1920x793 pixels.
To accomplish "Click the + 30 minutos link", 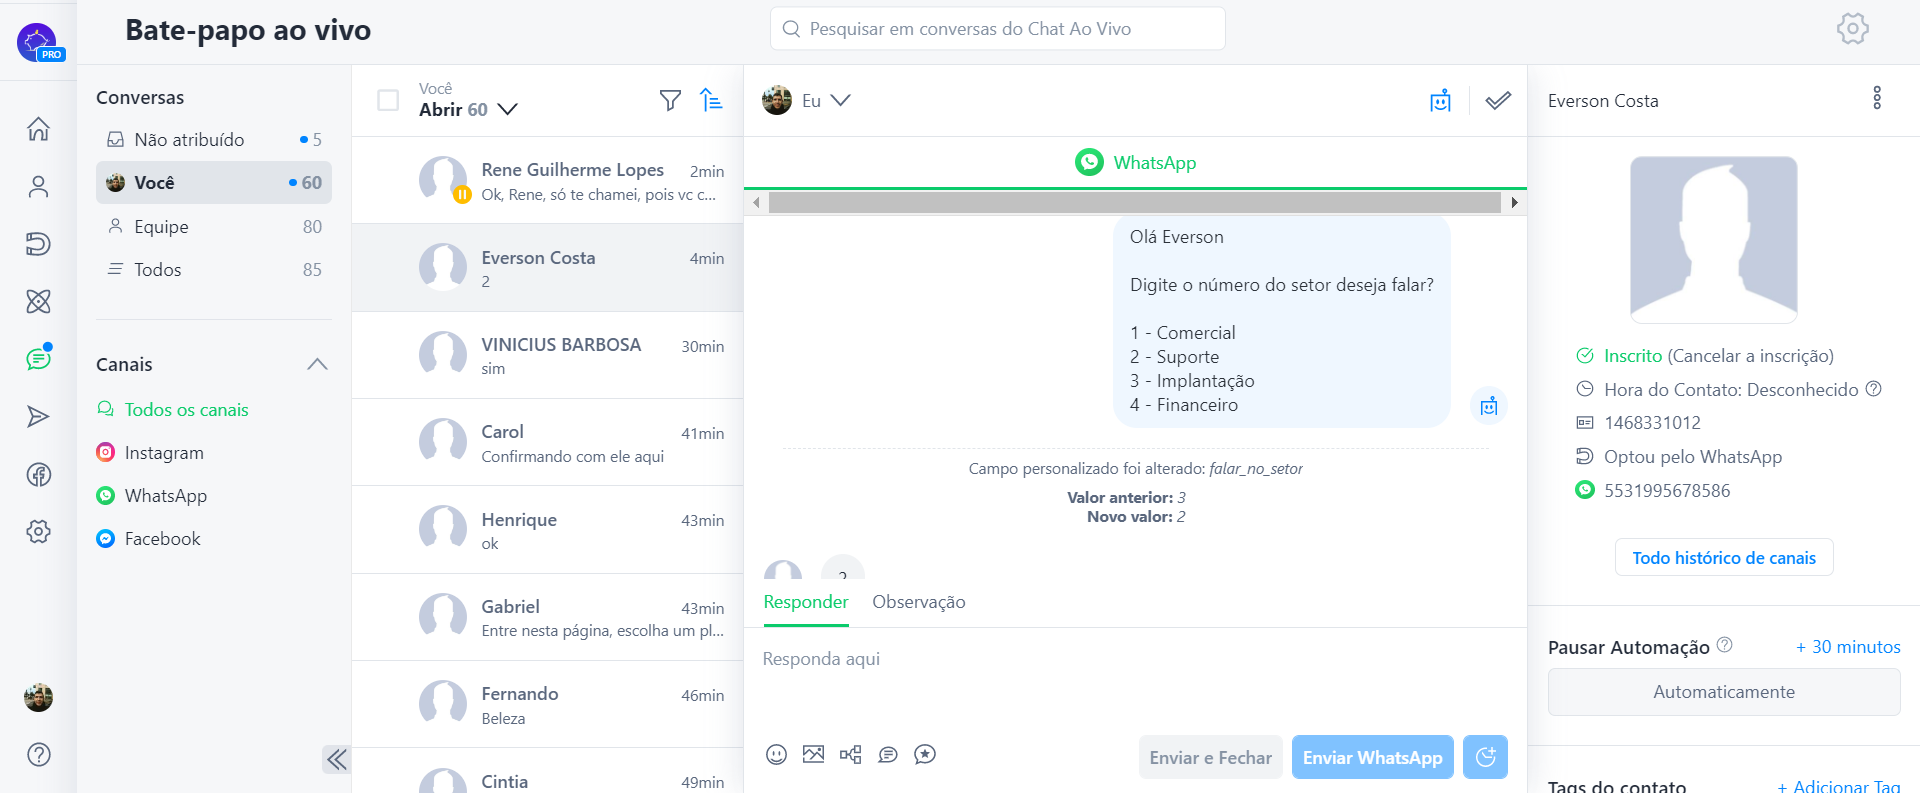I will click(1847, 647).
